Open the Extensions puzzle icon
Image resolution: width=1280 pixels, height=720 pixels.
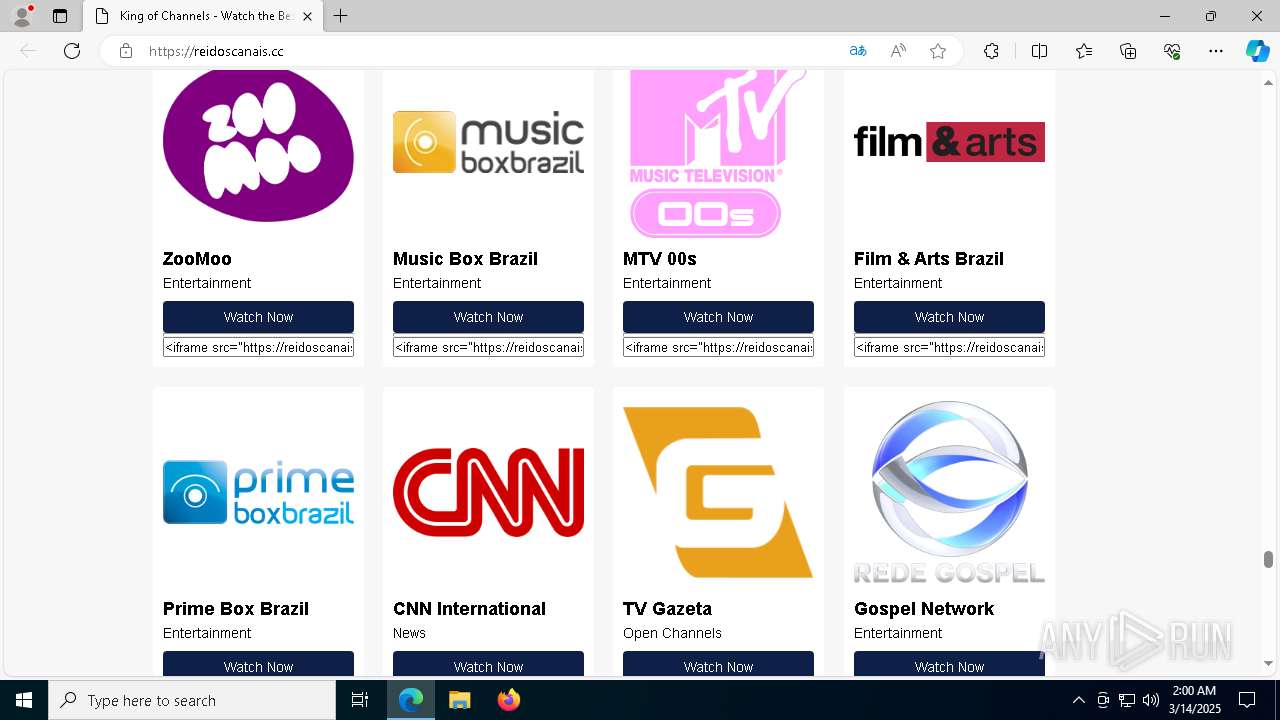click(991, 51)
